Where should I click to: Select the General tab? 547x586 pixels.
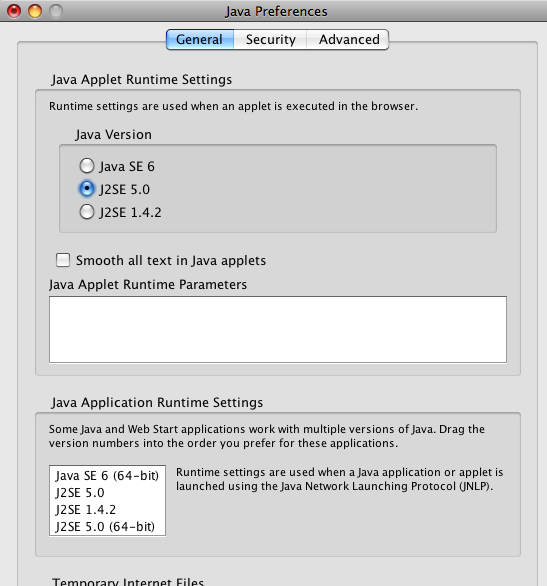(200, 40)
